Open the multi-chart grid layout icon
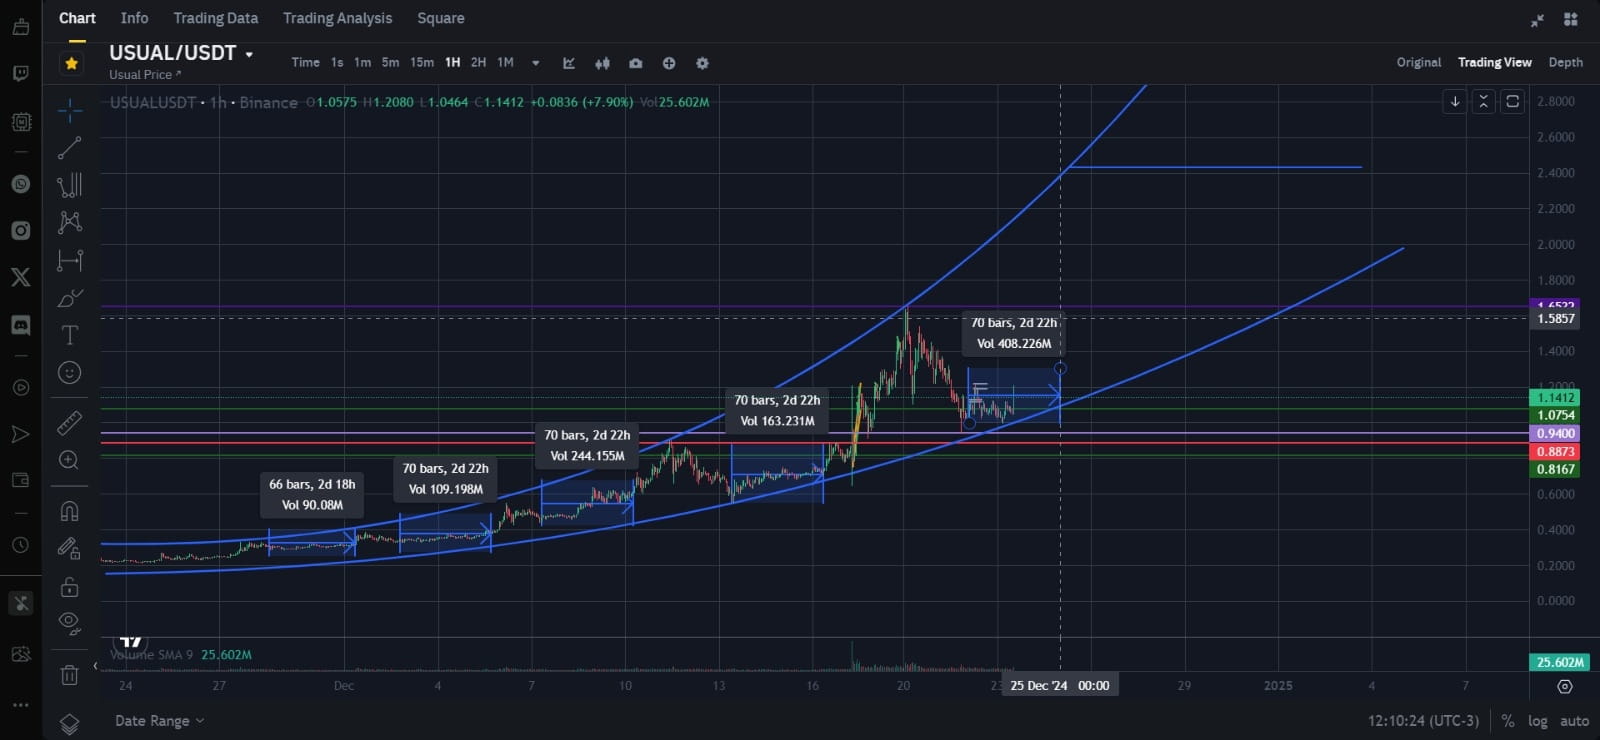This screenshot has height=740, width=1600. tap(1570, 19)
